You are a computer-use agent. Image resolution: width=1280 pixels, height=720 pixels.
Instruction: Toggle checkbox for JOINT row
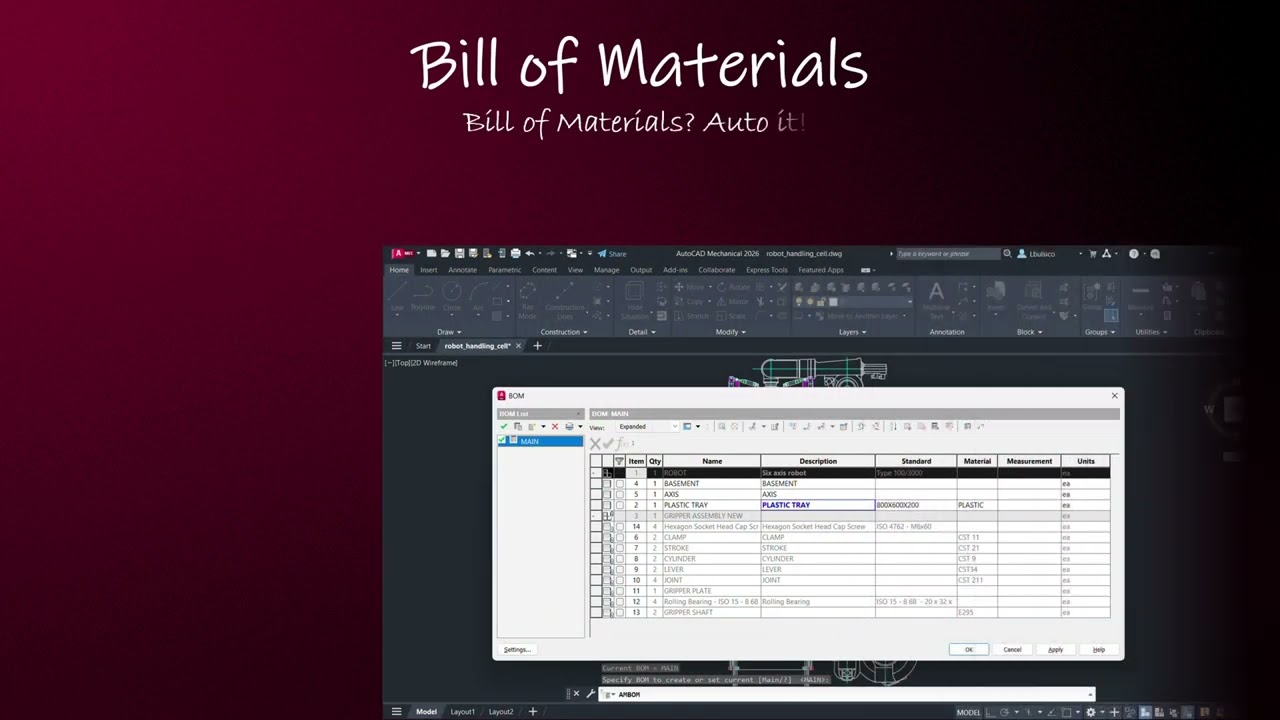point(620,580)
